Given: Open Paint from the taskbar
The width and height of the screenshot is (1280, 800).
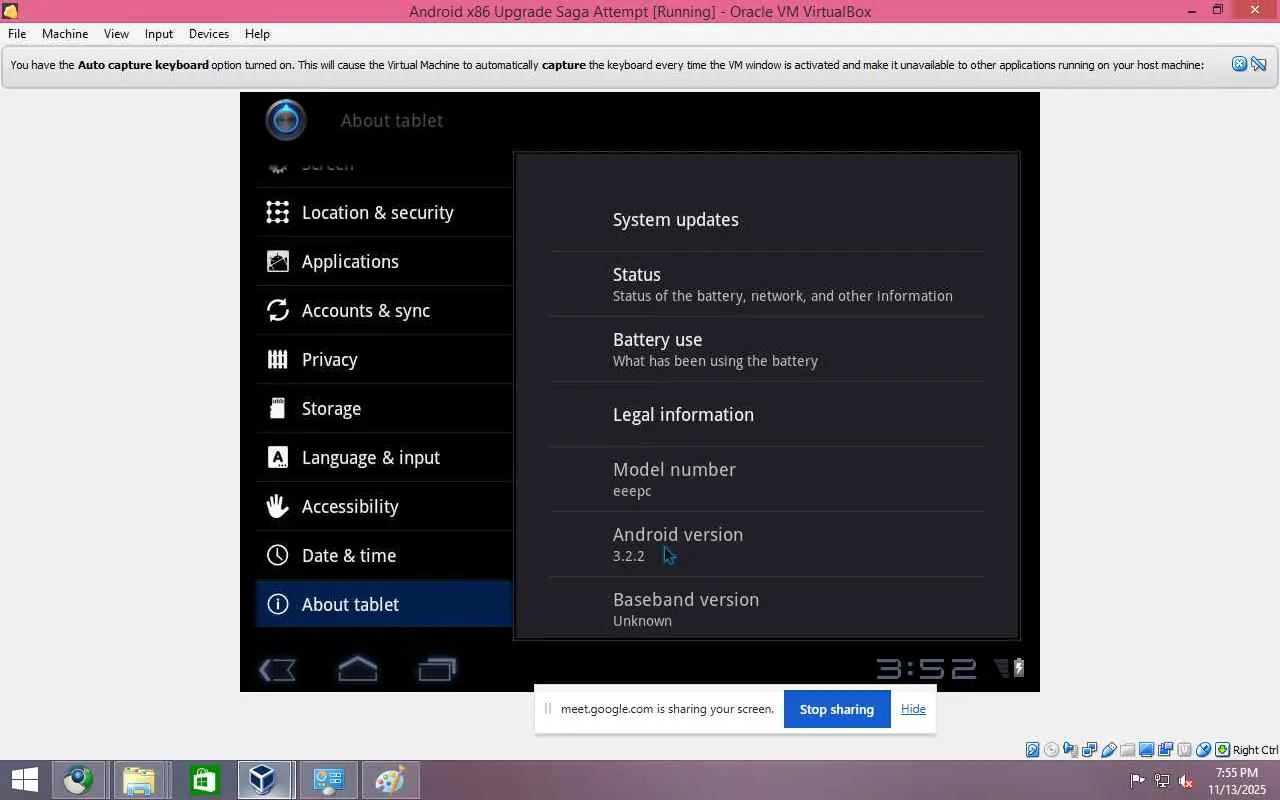Looking at the screenshot, I should (x=389, y=780).
